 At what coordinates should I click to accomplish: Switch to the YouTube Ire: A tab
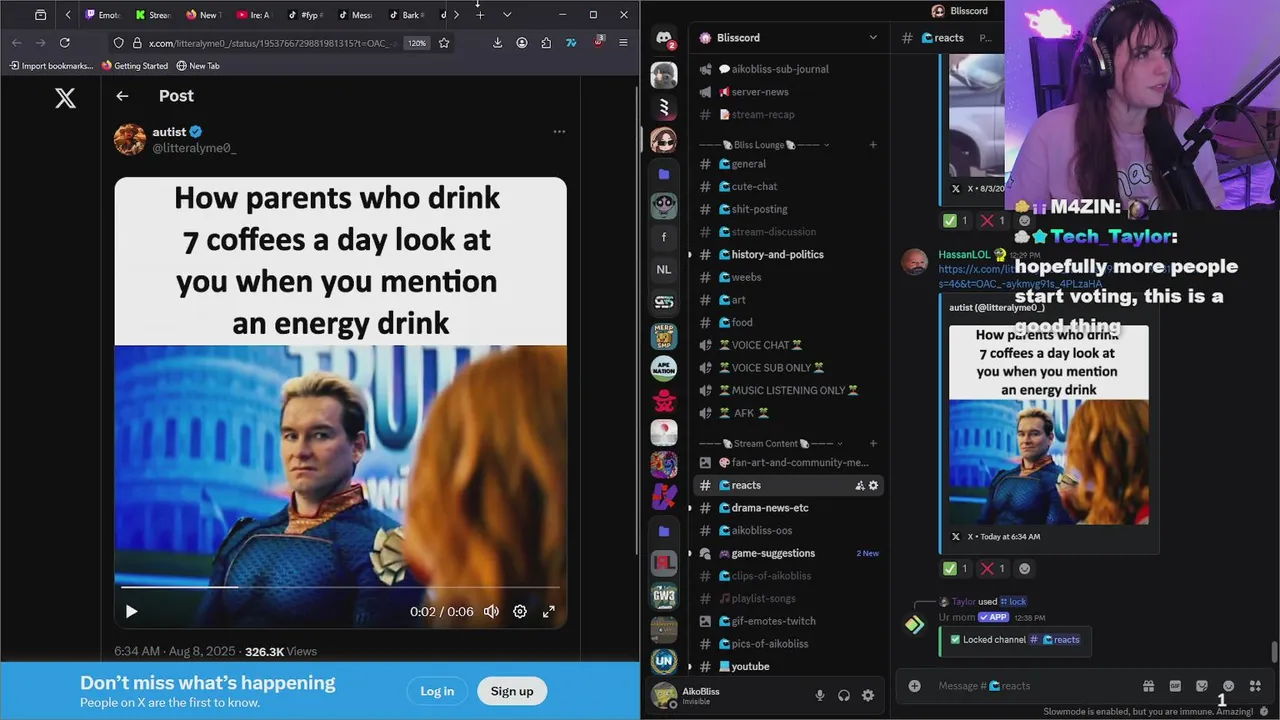coord(253,15)
